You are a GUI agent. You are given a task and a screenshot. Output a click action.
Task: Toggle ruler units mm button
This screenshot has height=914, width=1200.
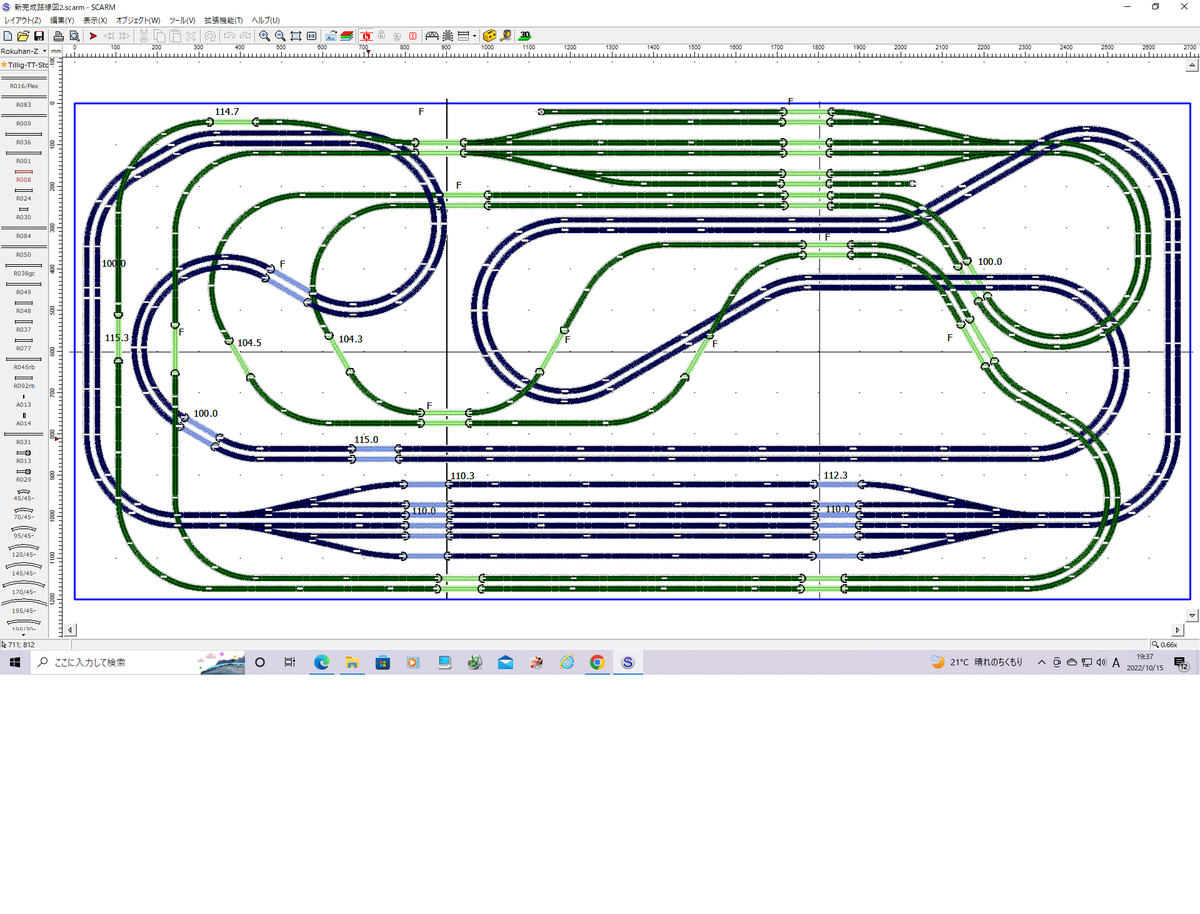pos(56,50)
